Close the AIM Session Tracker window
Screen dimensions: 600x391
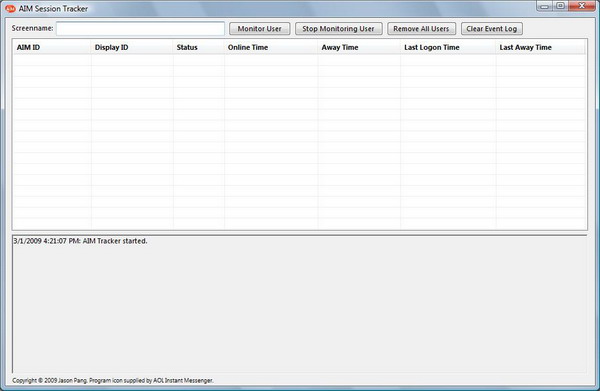coord(582,6)
